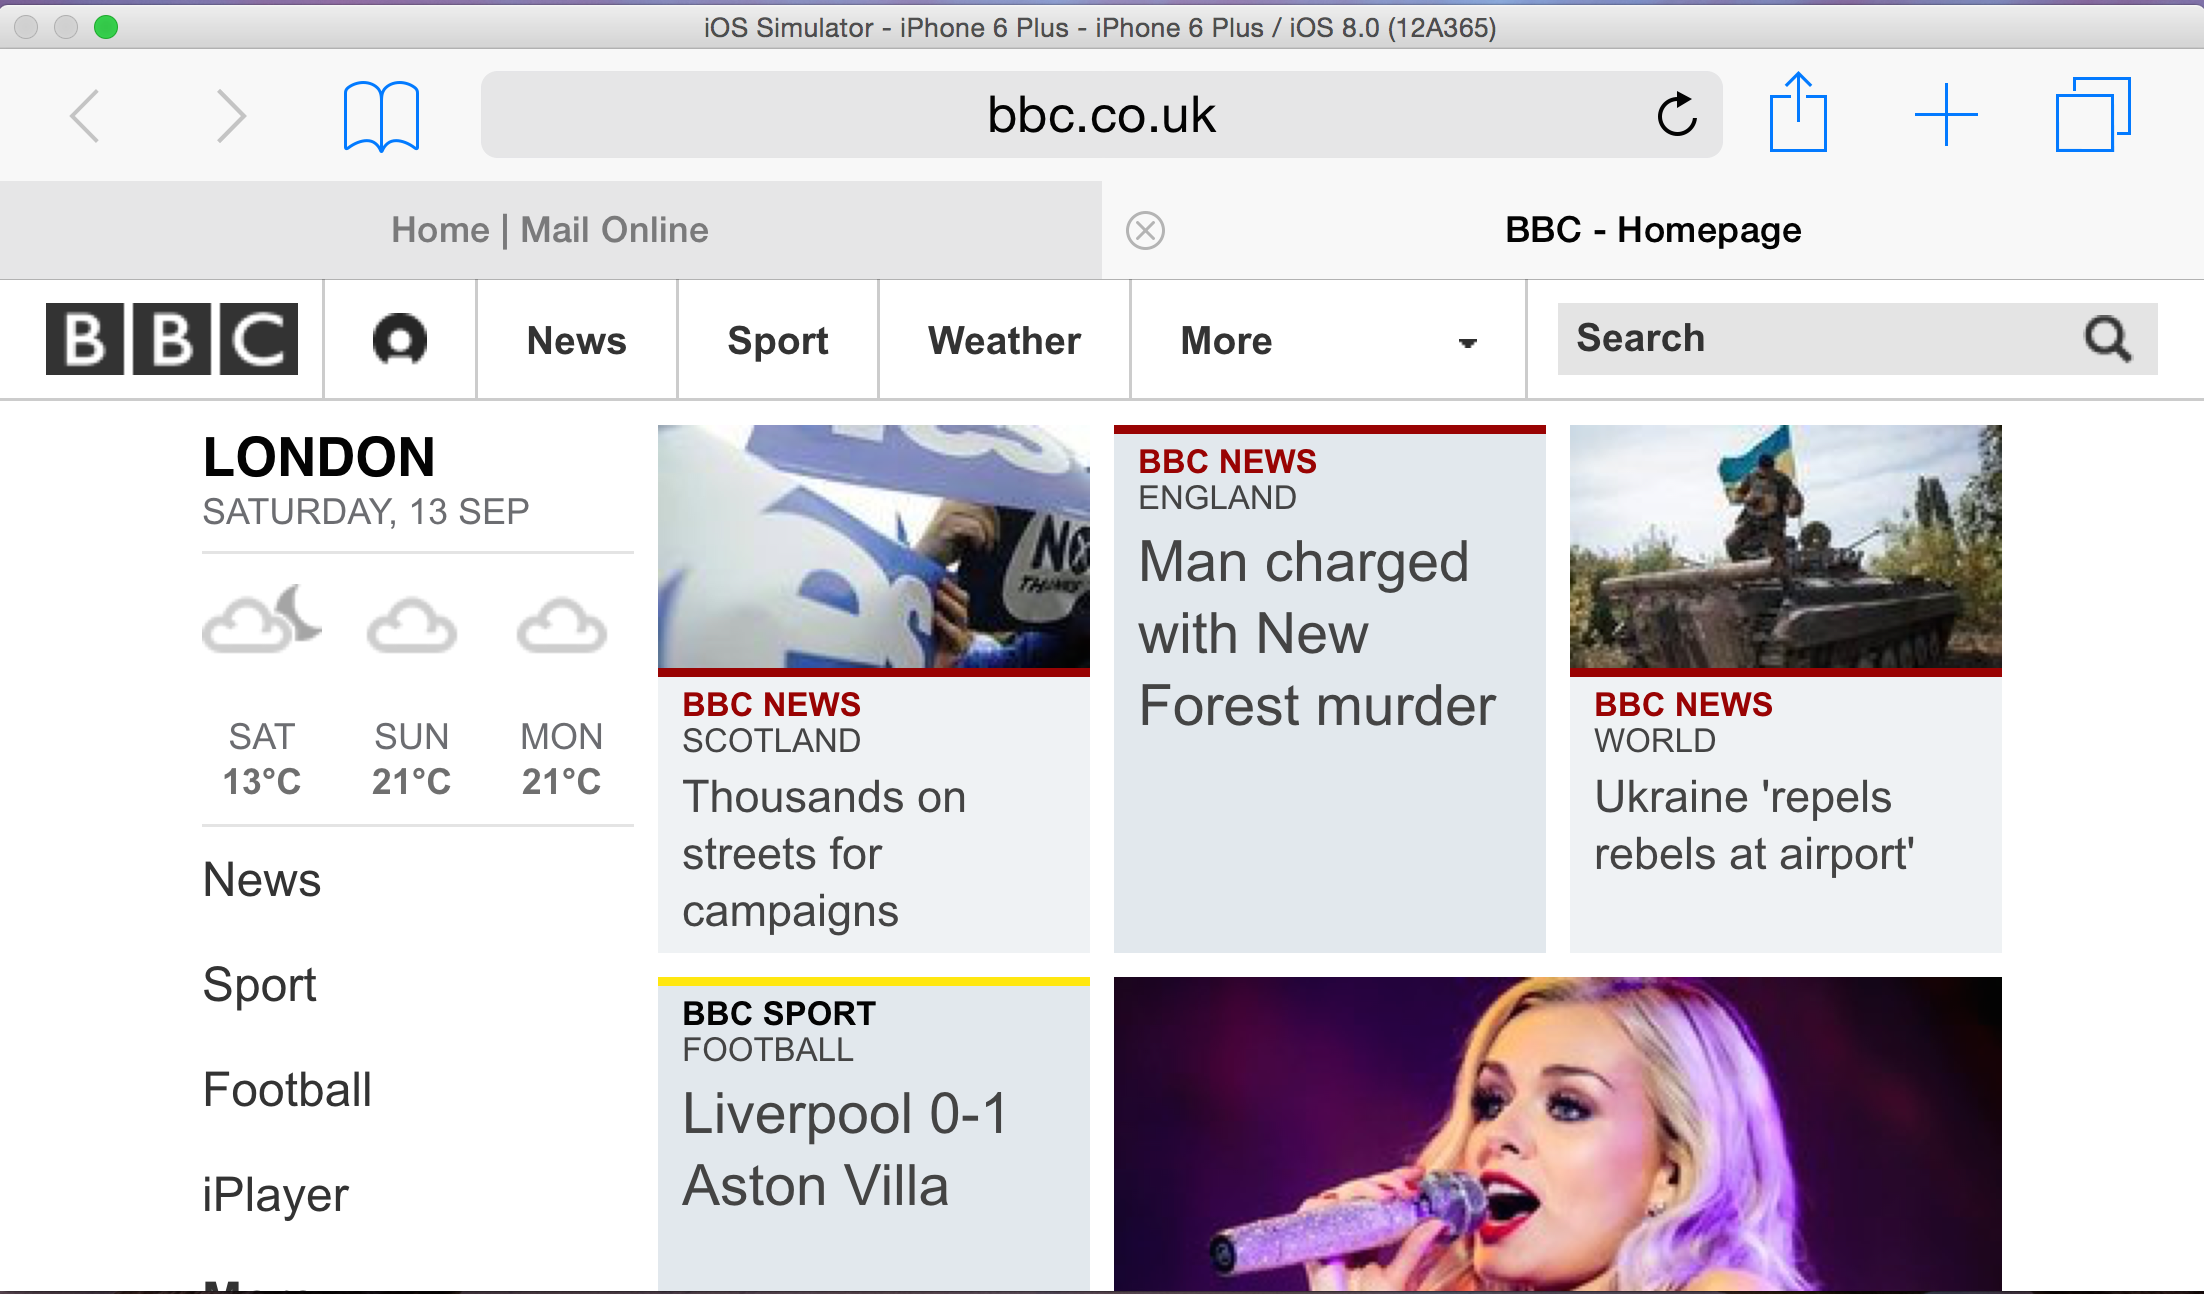Open the Sport link in left sidebar

pyautogui.click(x=260, y=985)
